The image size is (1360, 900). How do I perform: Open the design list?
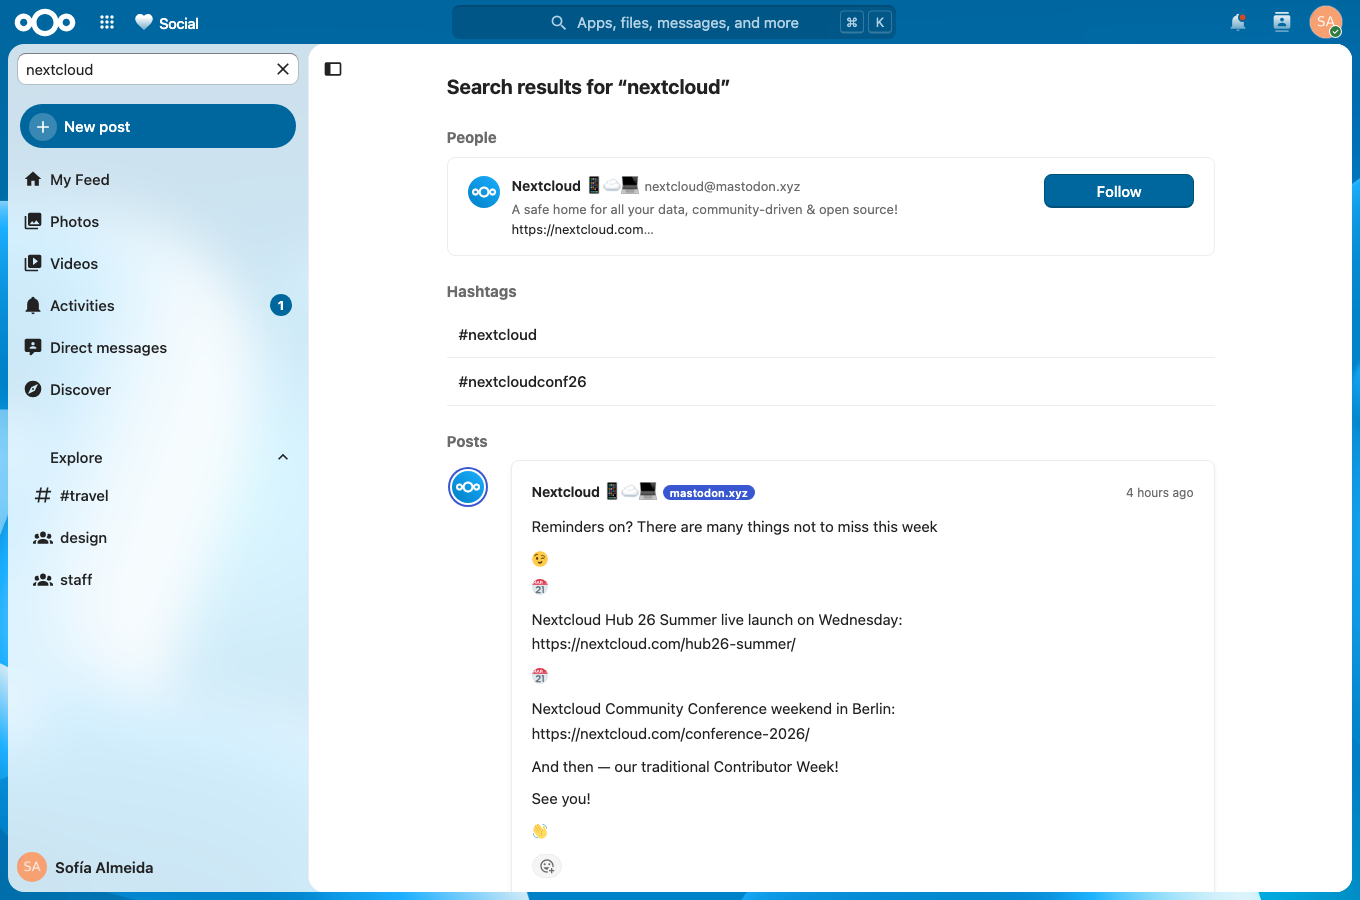click(158, 538)
